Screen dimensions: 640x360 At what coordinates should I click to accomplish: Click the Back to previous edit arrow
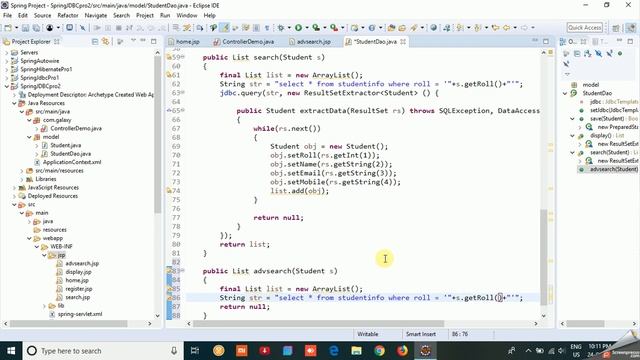pyautogui.click(x=496, y=28)
